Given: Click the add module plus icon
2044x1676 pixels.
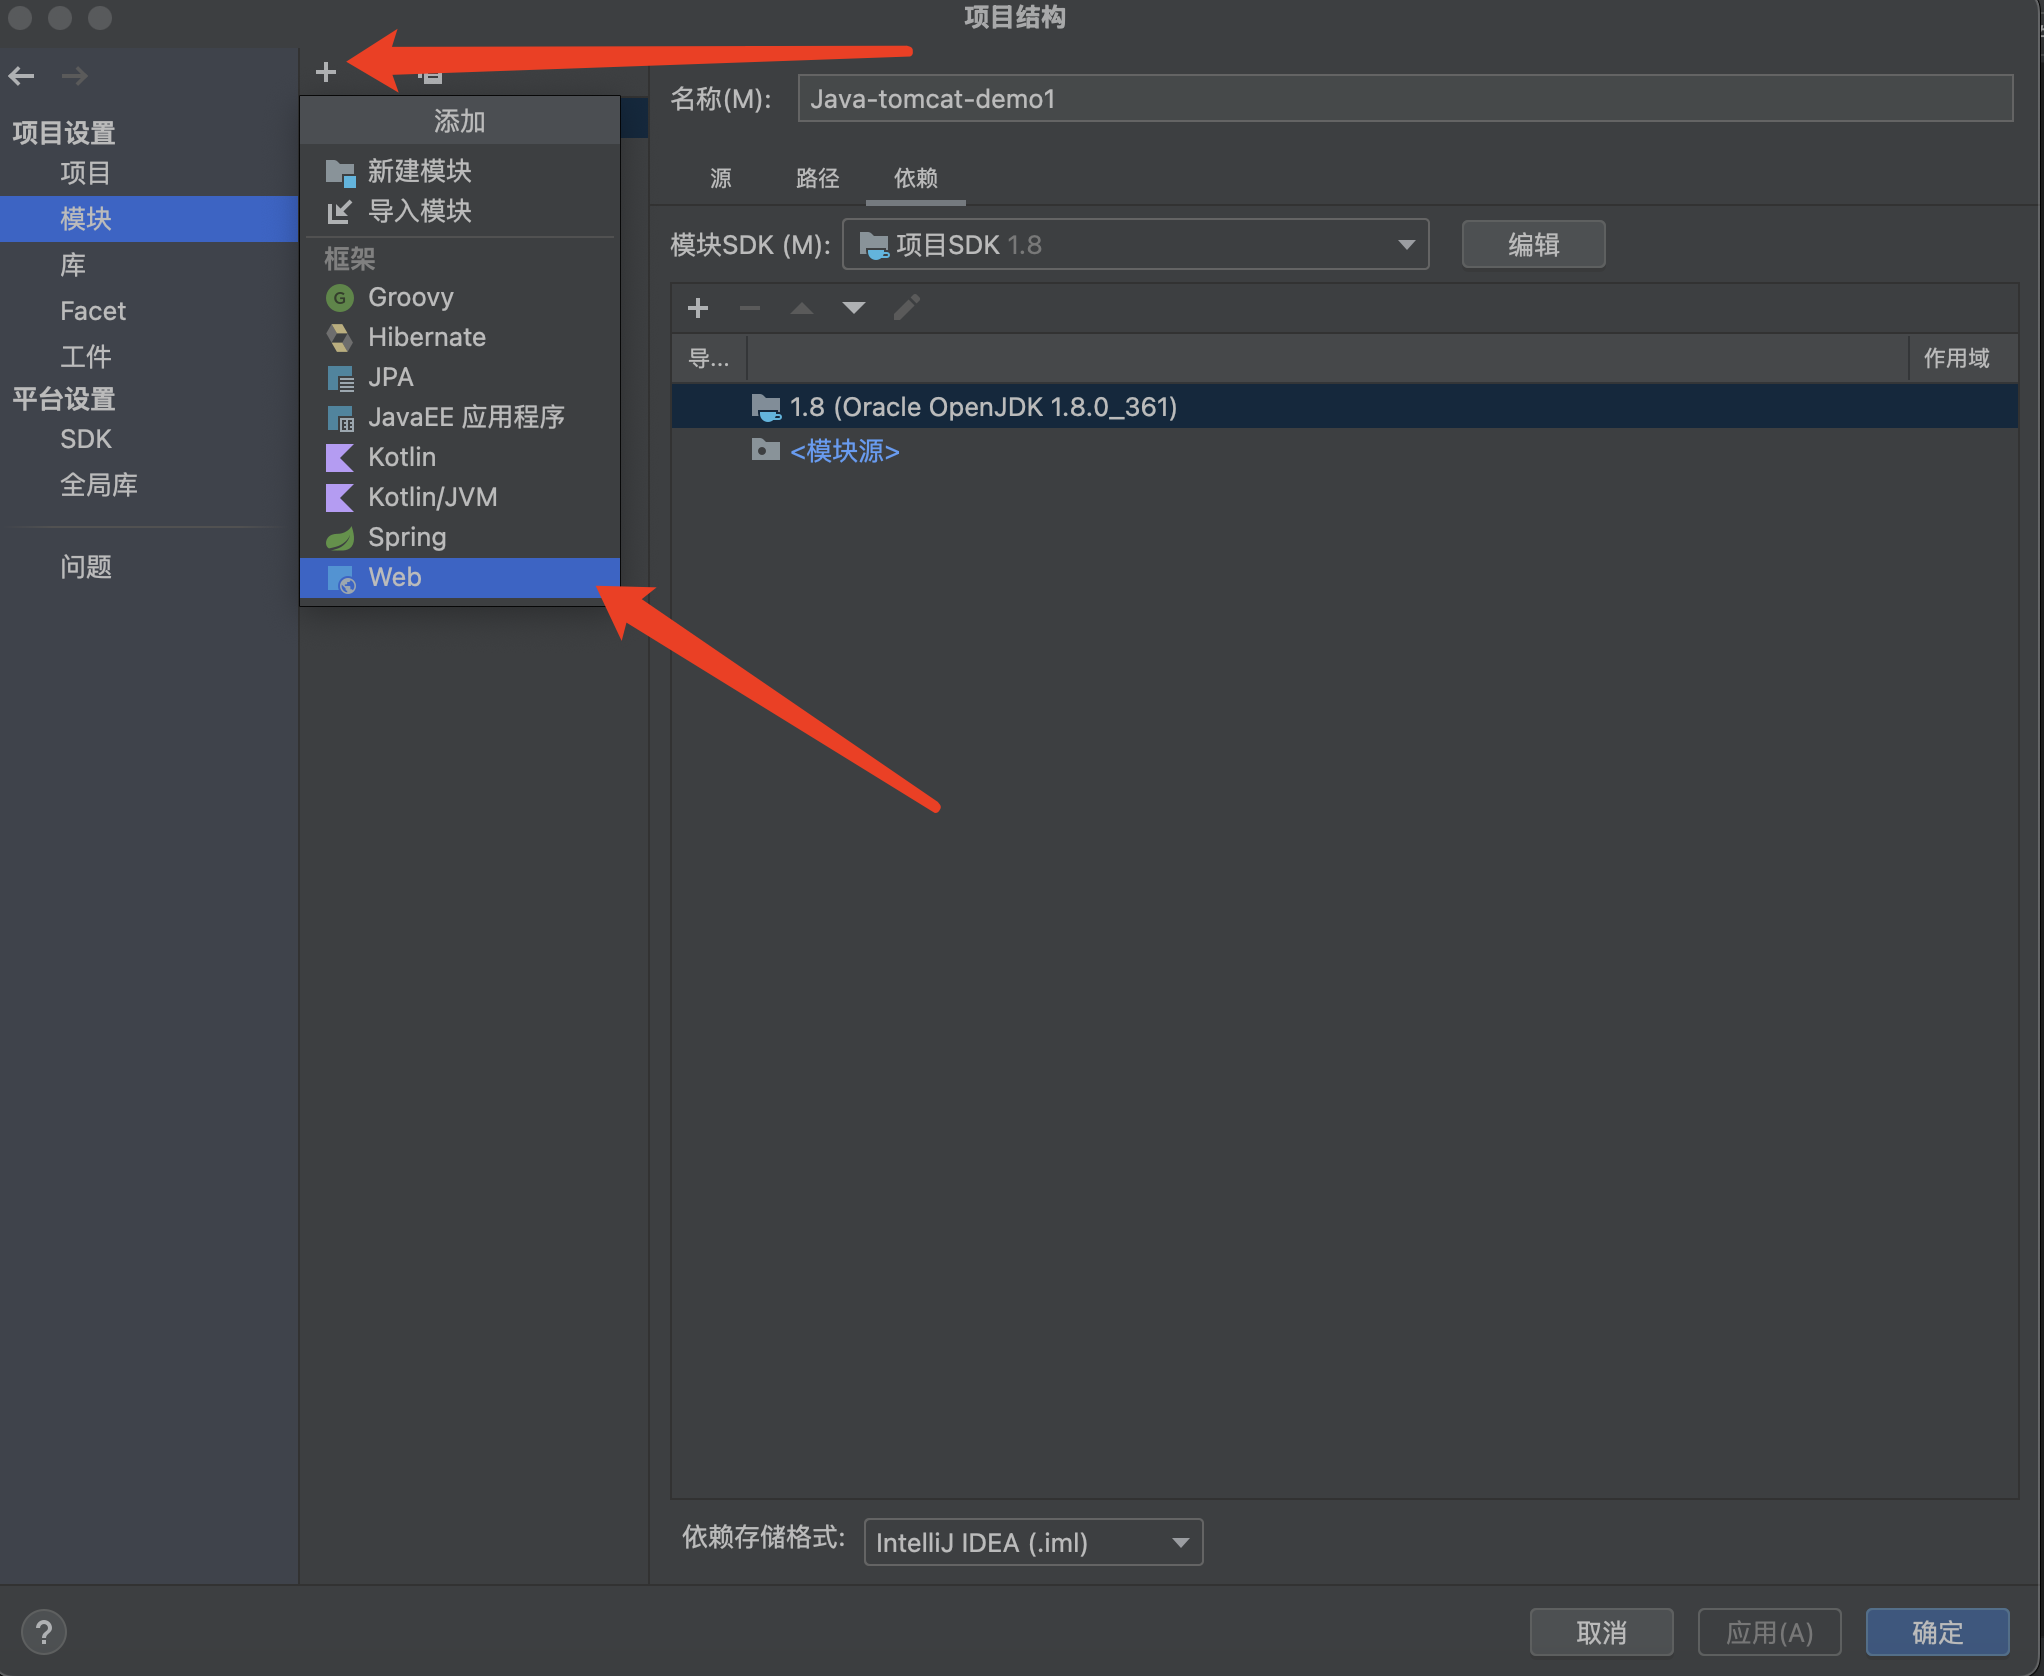Looking at the screenshot, I should pyautogui.click(x=325, y=72).
